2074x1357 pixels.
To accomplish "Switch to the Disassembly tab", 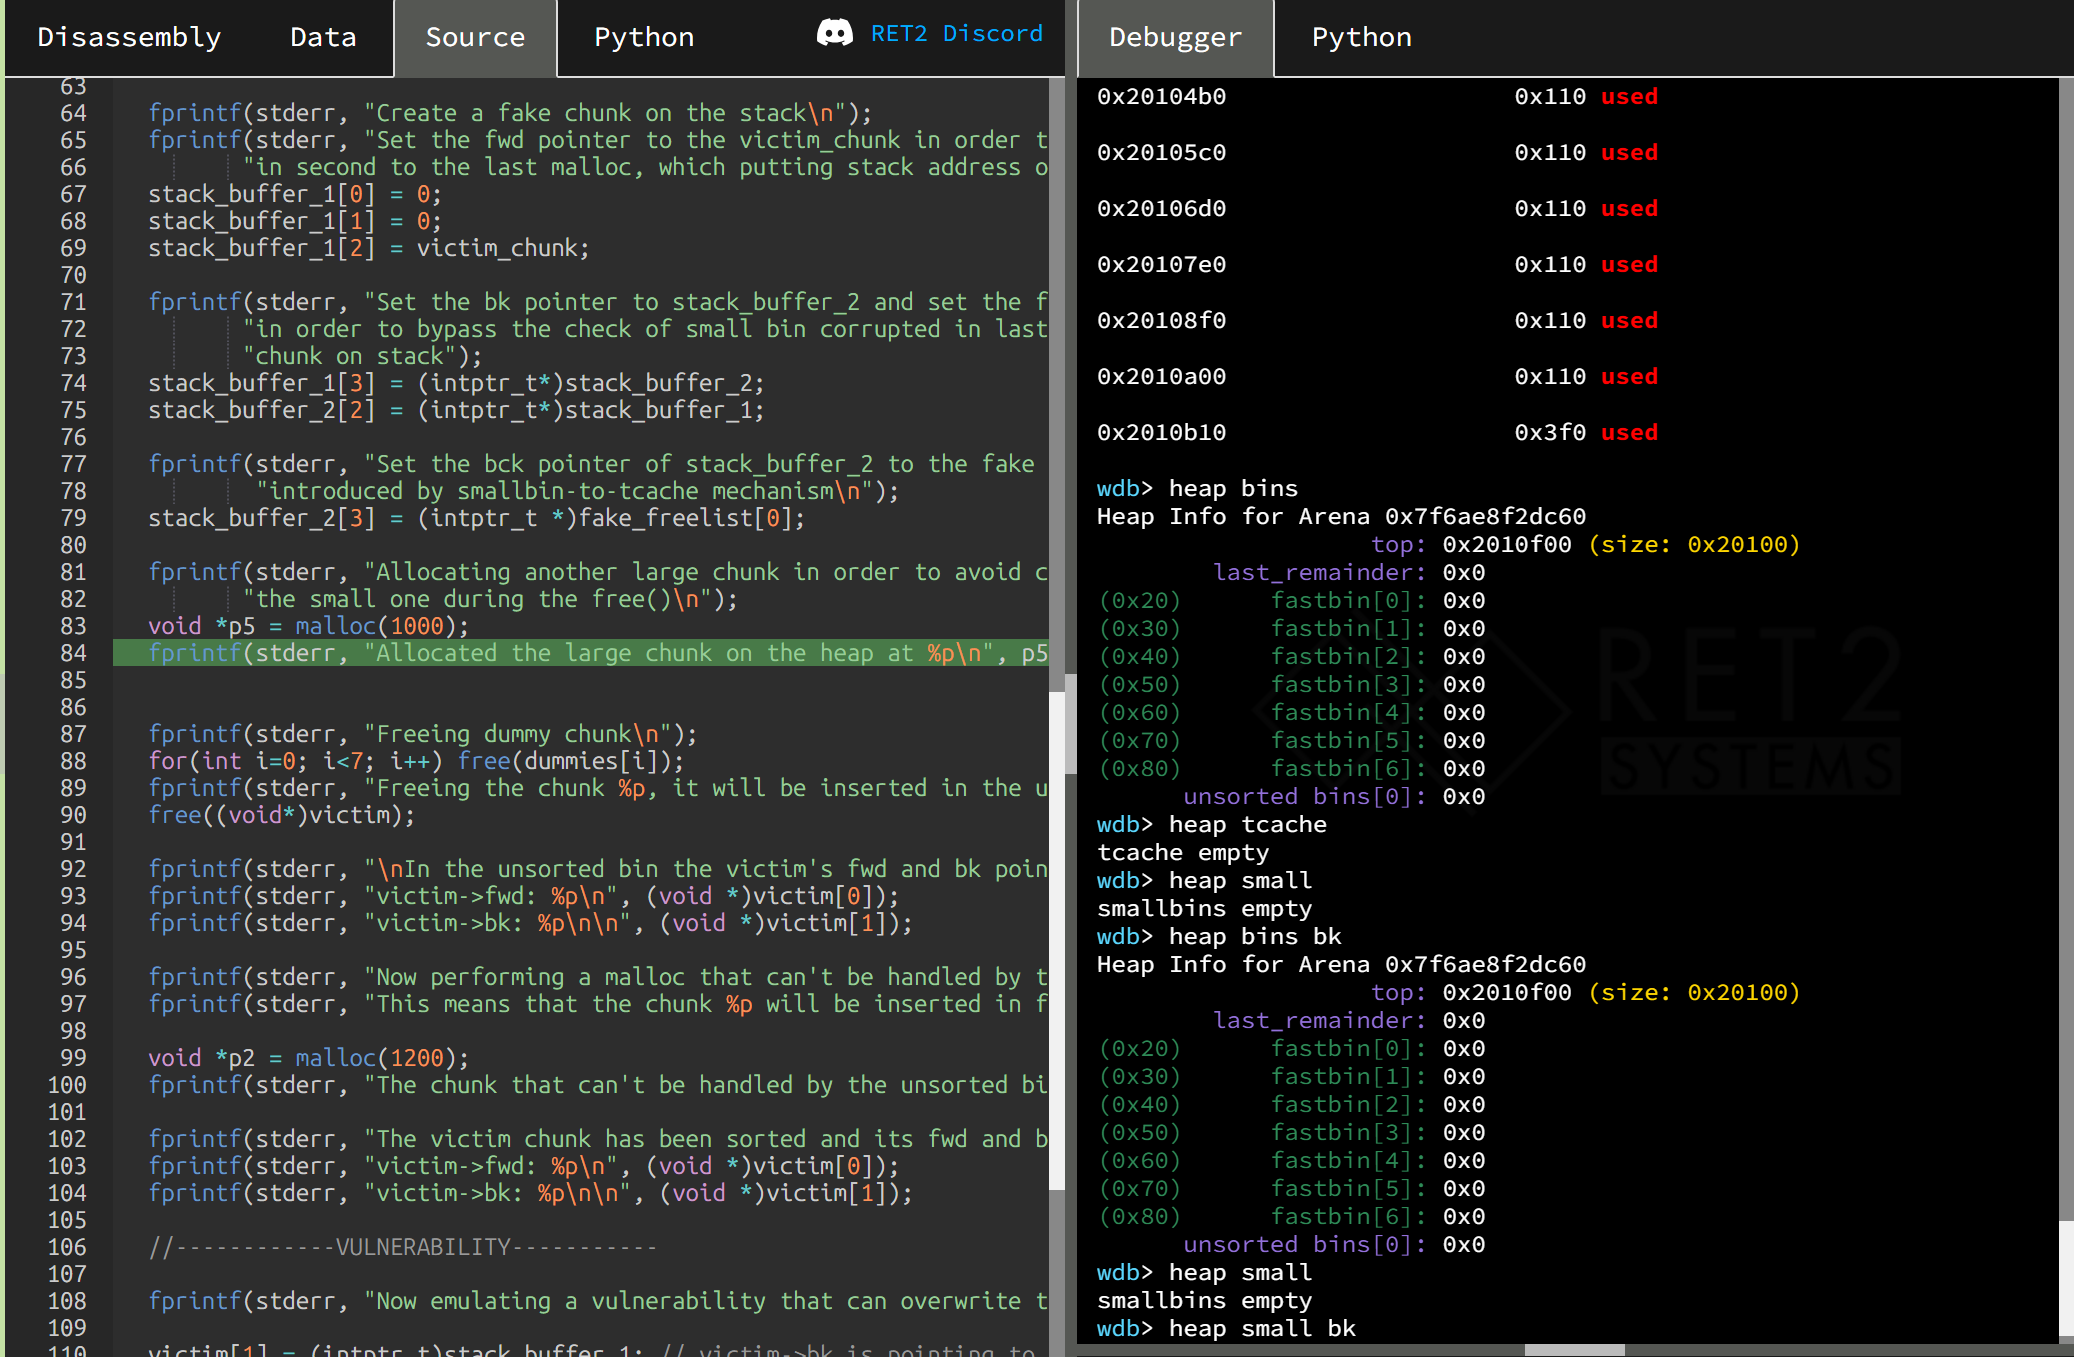I will (x=129, y=37).
